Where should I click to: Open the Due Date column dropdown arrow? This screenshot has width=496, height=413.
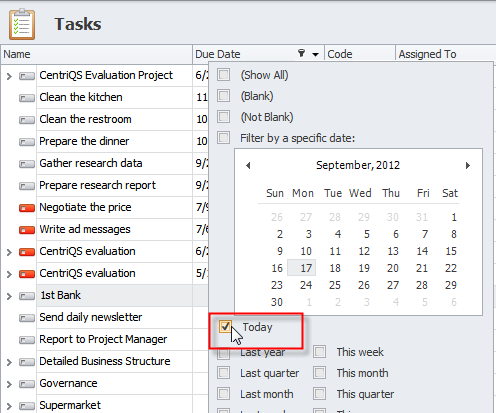[315, 54]
